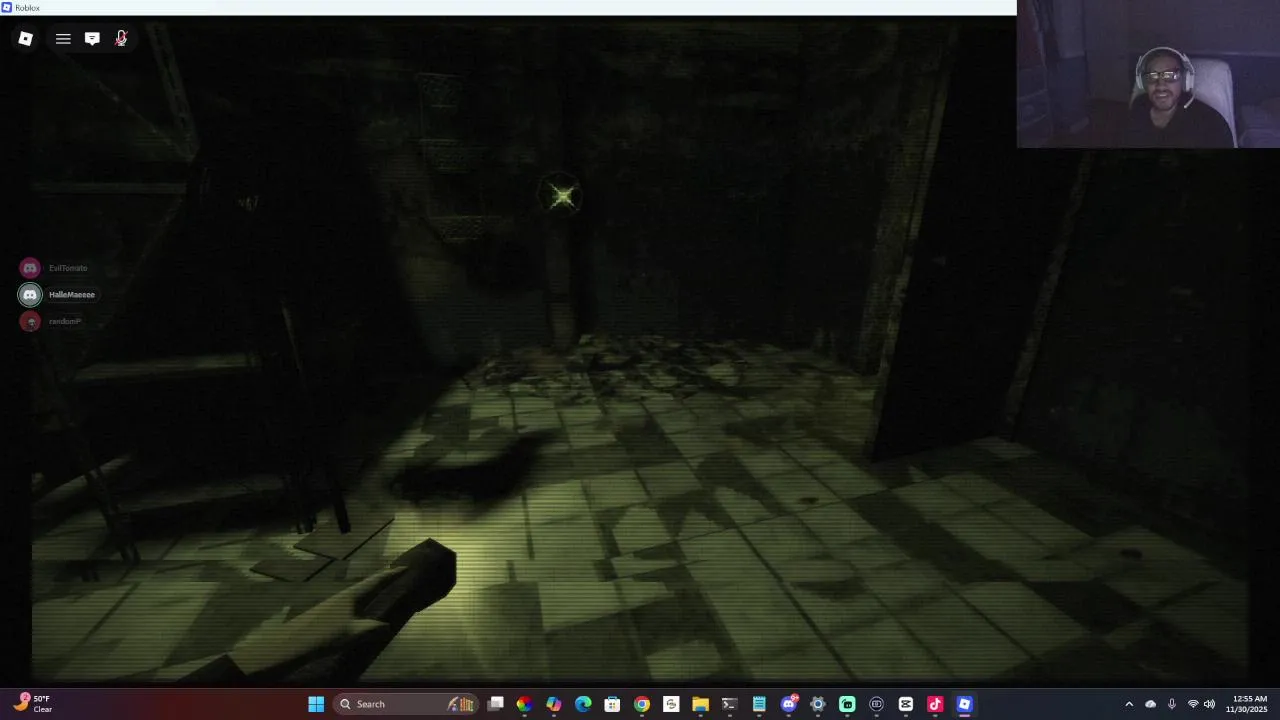Open the Windows Start menu
Viewport: 1280px width, 720px height.
(316, 704)
